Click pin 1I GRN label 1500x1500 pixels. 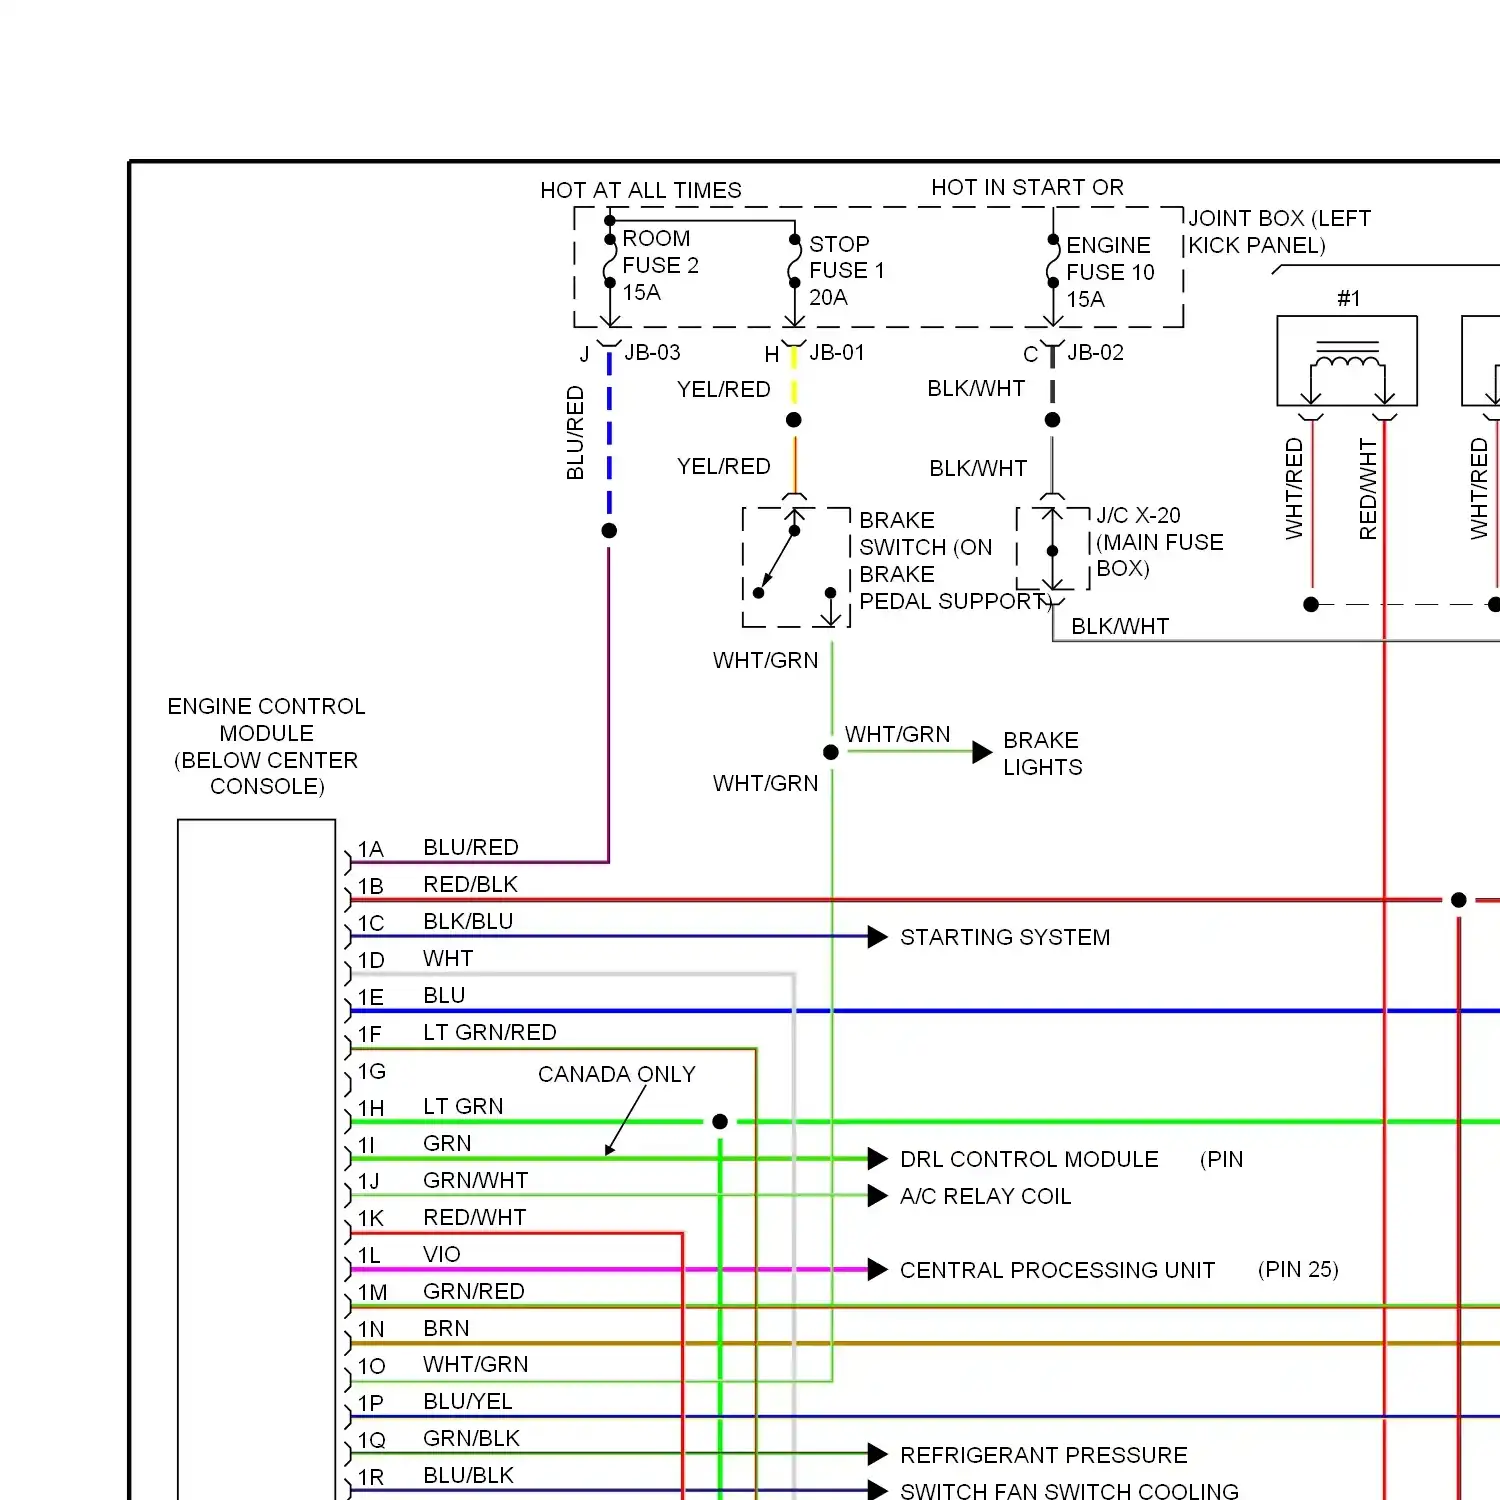447,1143
